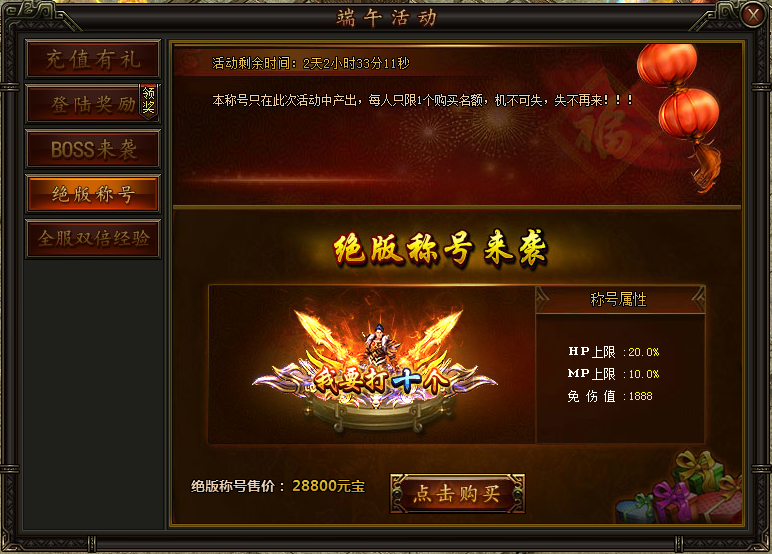Switch to the 登陆奖励 tab
The image size is (772, 554).
click(x=93, y=104)
